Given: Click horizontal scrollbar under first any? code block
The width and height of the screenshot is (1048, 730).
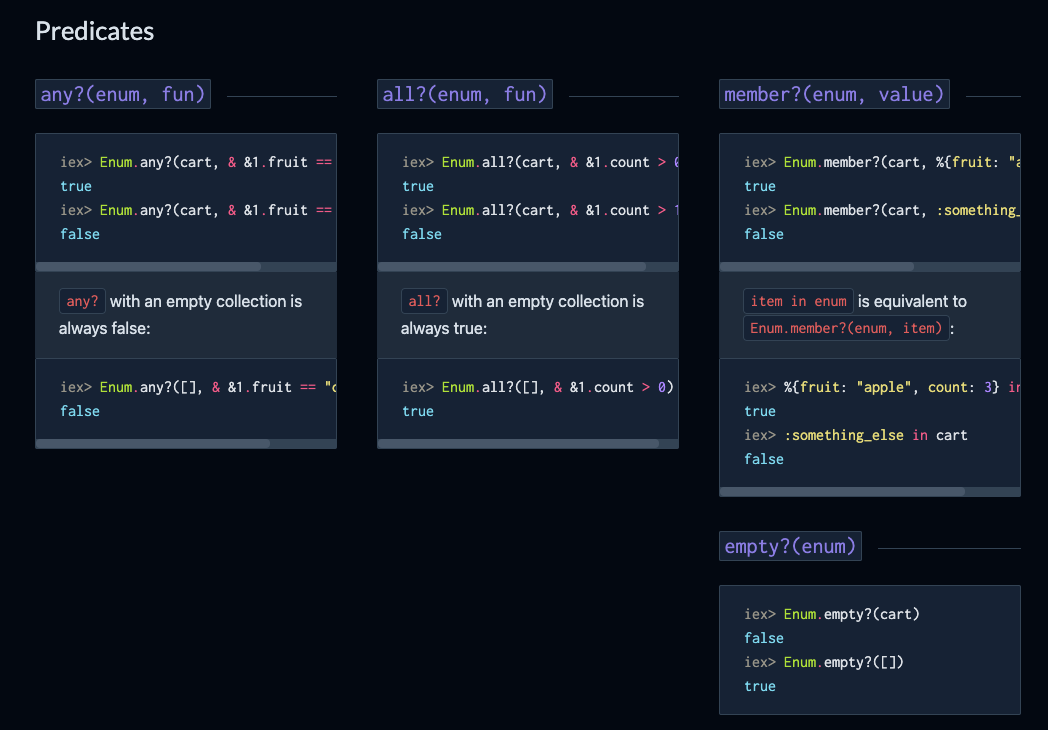Looking at the screenshot, I should click(148, 267).
